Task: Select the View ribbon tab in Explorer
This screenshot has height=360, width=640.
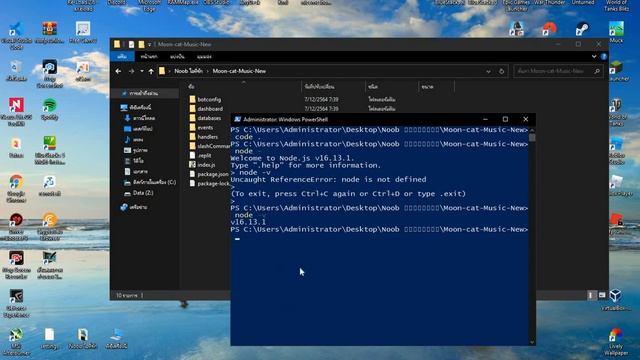Action: point(204,57)
